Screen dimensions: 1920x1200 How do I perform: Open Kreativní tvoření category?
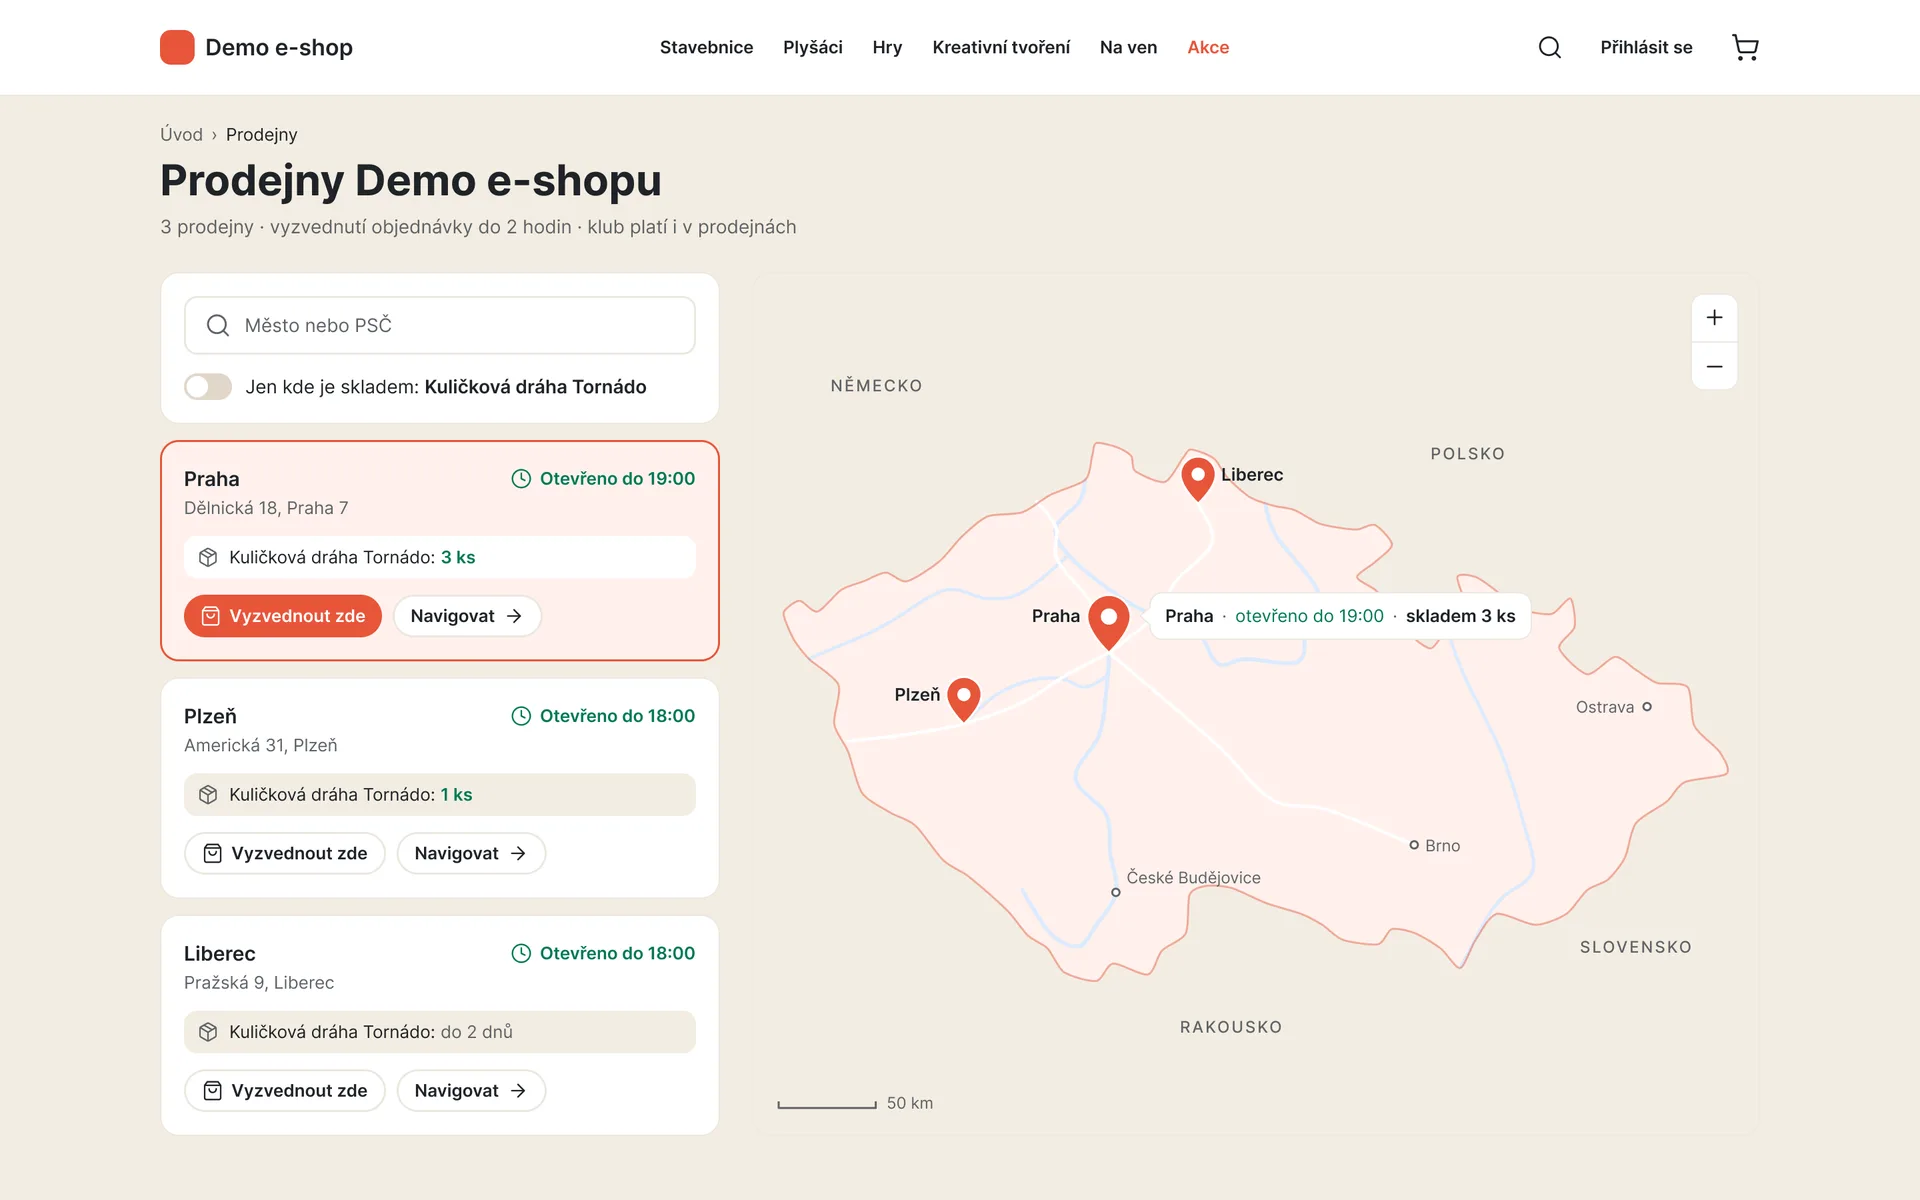[1001, 47]
